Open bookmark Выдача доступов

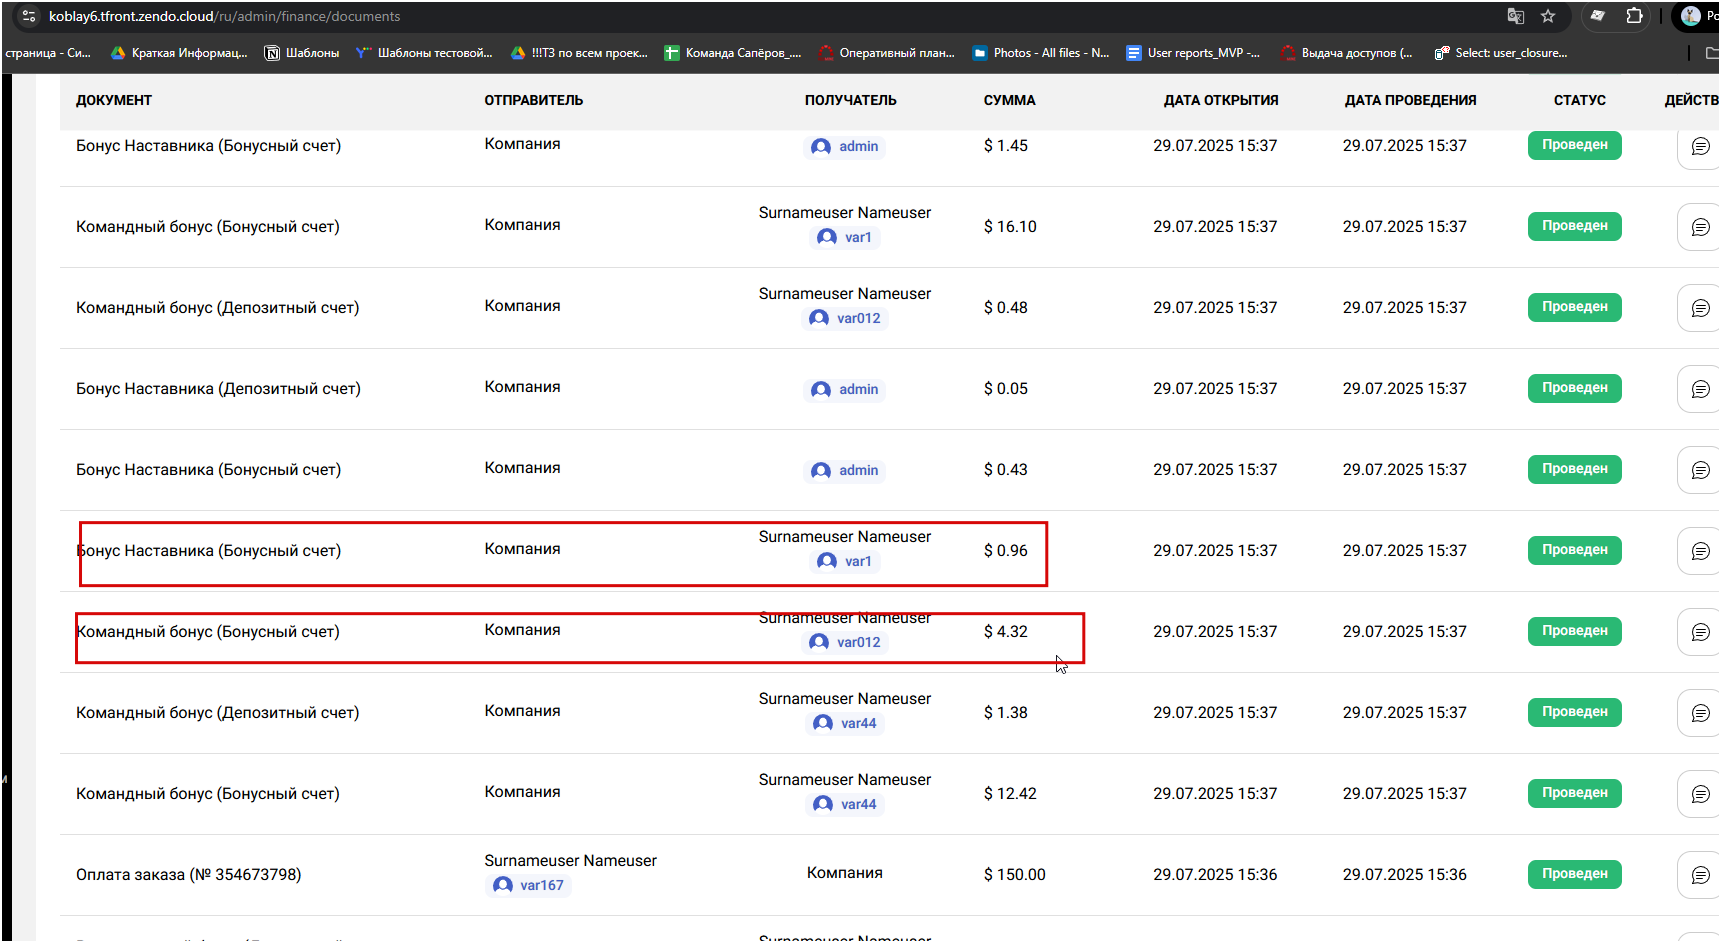1347,53
